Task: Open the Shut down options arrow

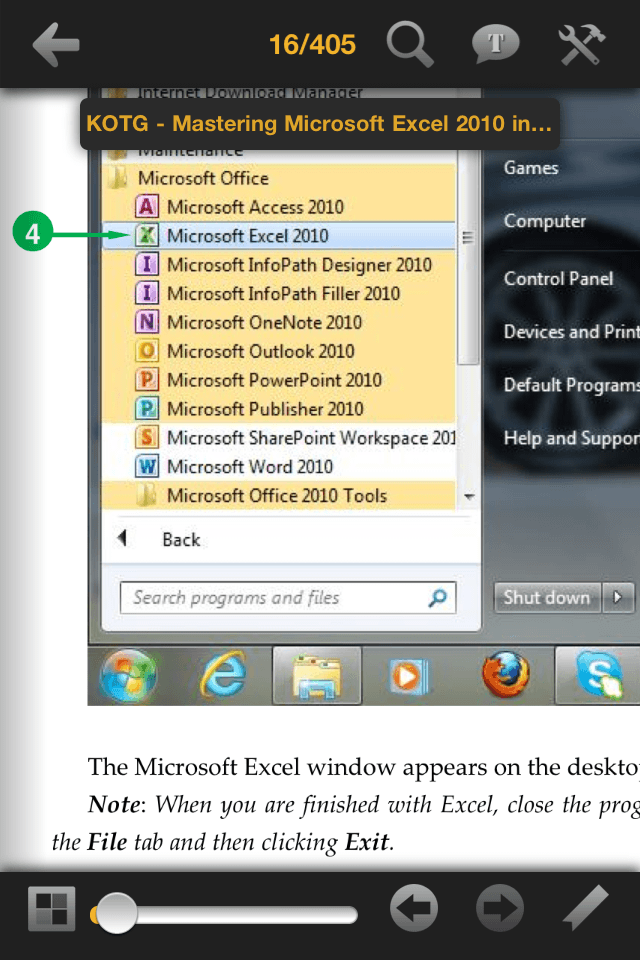Action: coord(617,598)
